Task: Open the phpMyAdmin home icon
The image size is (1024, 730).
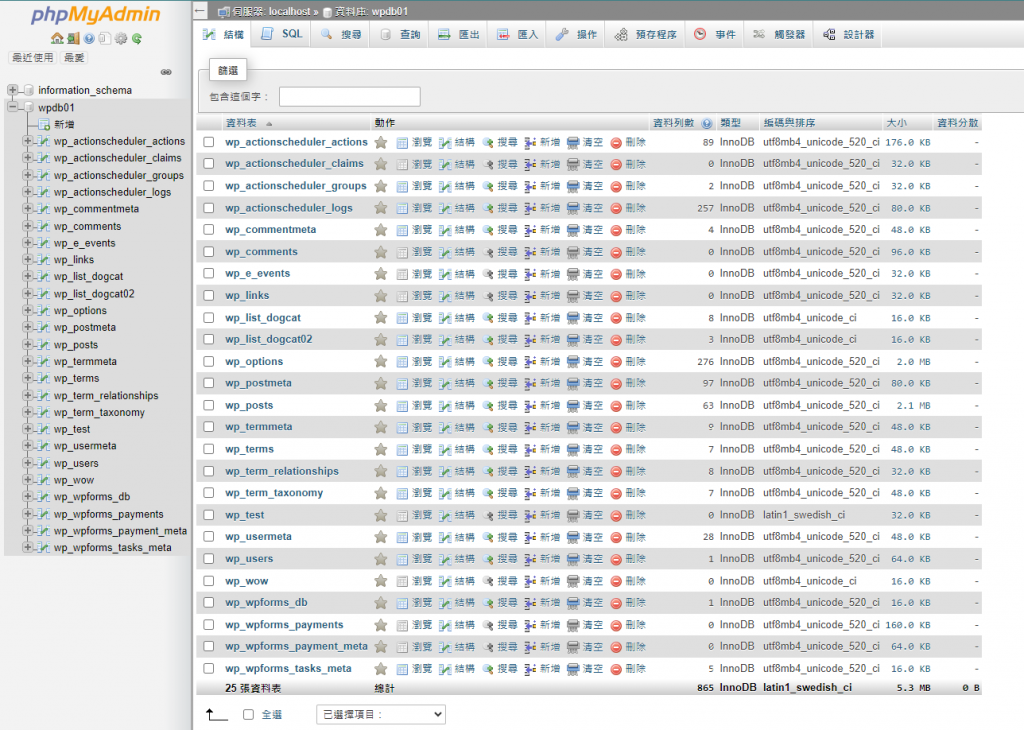Action: click(57, 39)
